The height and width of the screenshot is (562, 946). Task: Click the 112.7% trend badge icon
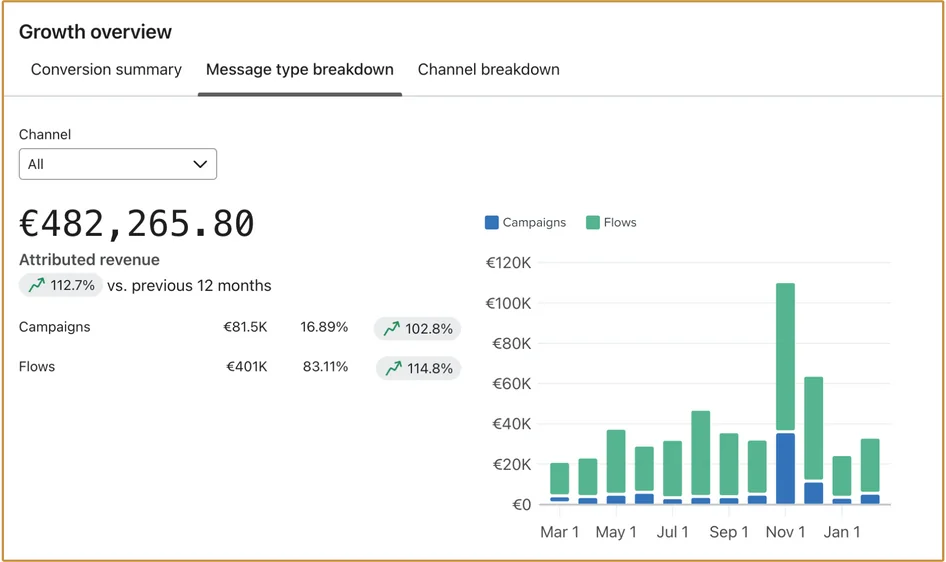(x=37, y=285)
